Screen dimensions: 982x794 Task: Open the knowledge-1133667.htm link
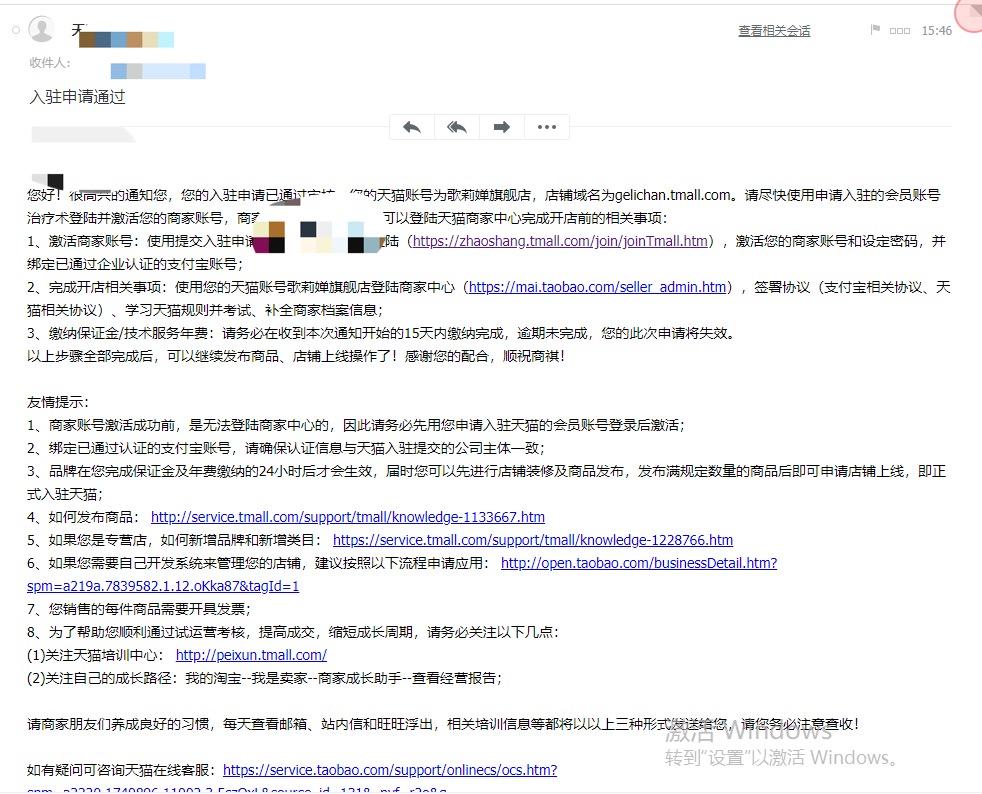coord(348,517)
